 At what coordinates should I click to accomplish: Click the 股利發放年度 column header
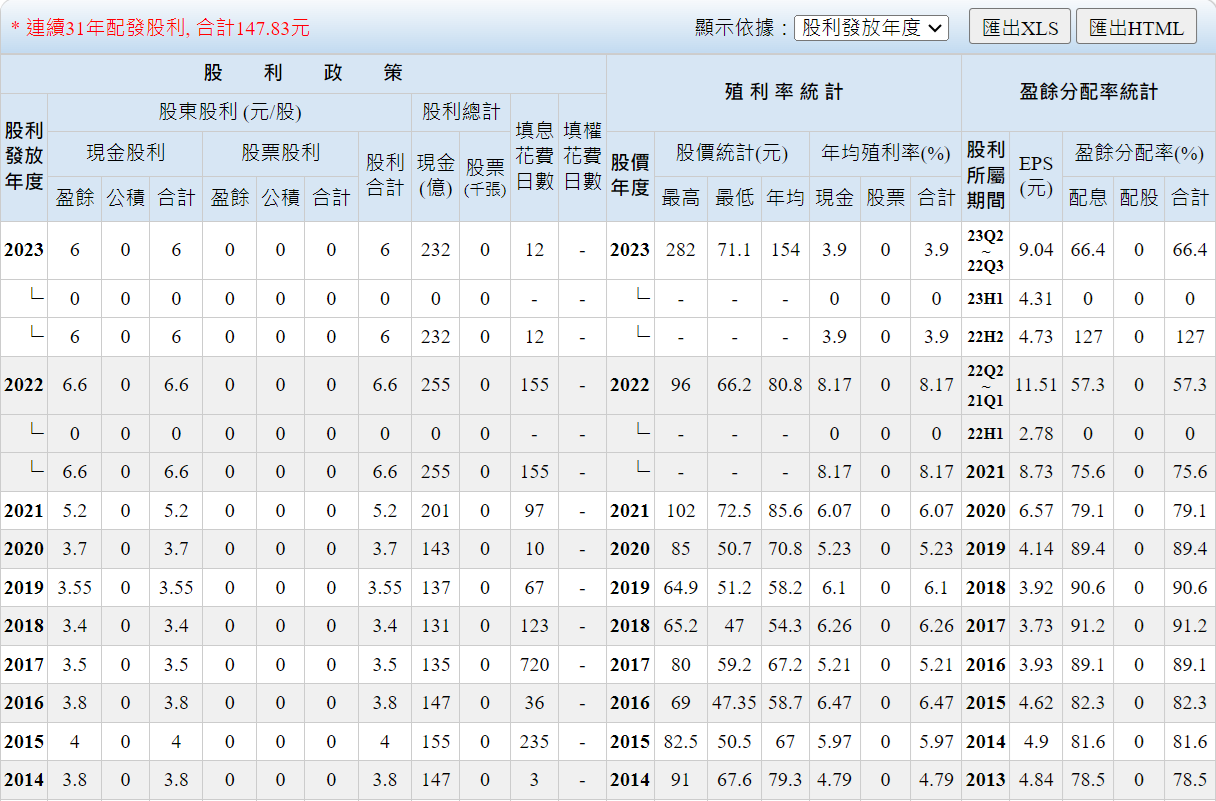pyautogui.click(x=24, y=157)
